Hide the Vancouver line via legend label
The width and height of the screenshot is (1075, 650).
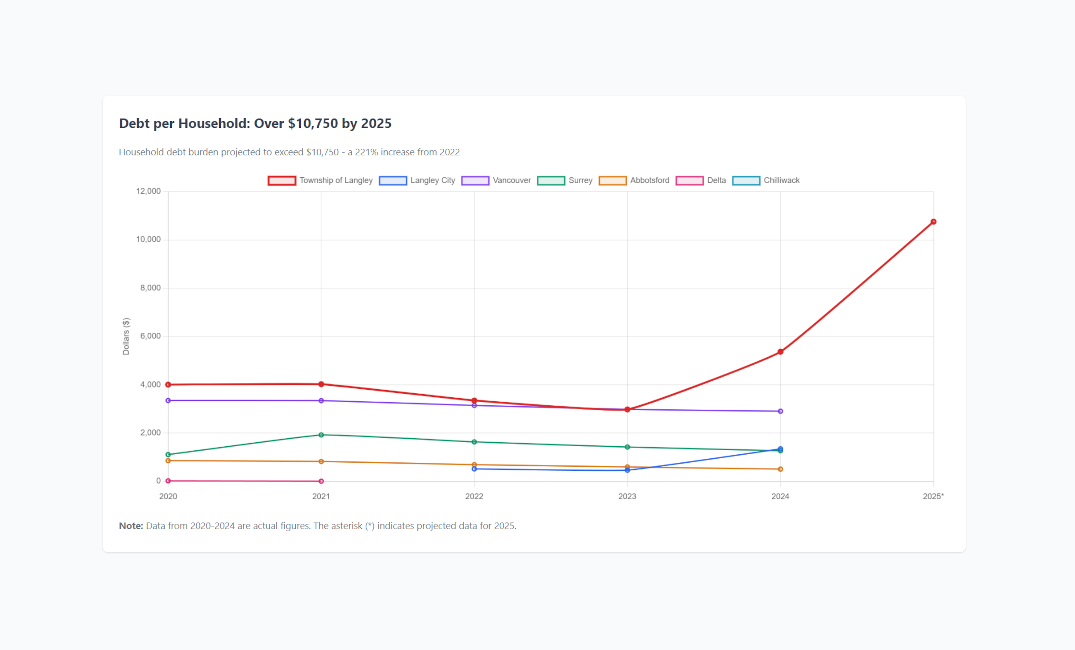511,181
